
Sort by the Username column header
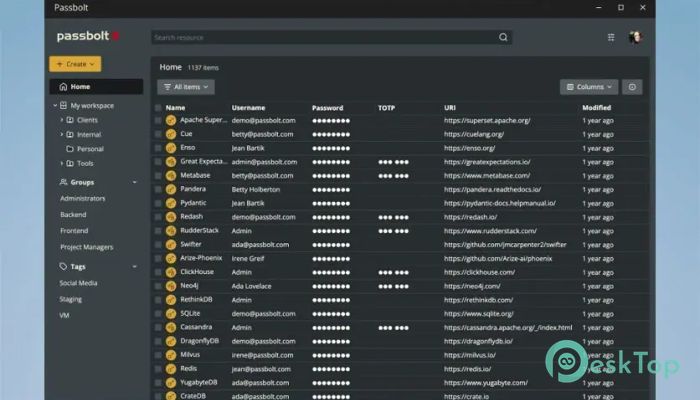(248, 108)
